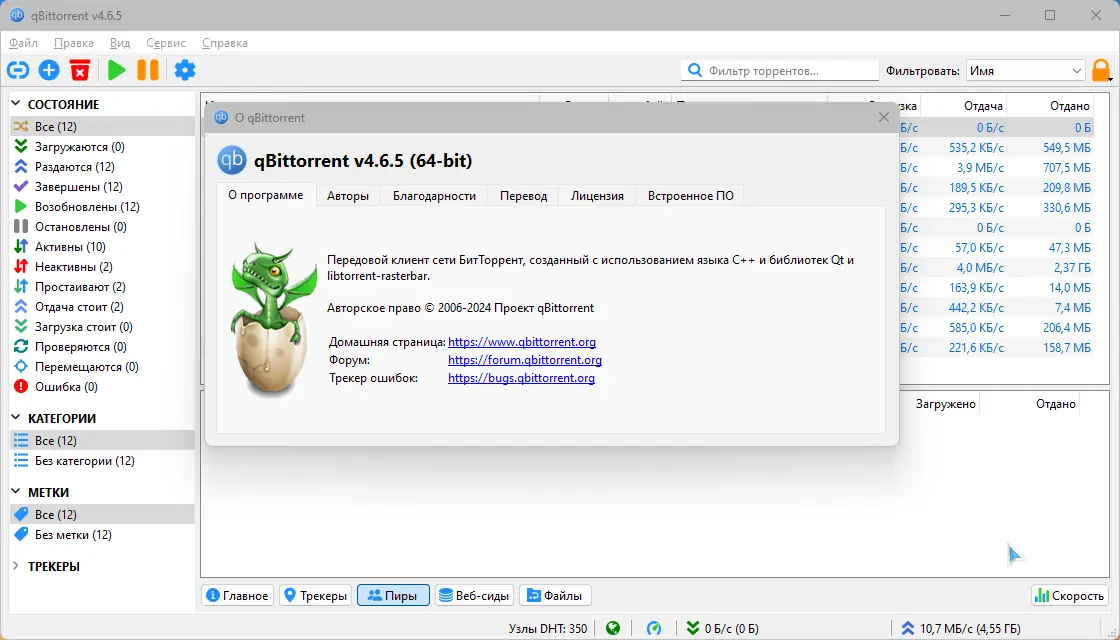The image size is (1120, 640).
Task: Click the Узлы DHT: 350 status text
Action: [x=548, y=629]
